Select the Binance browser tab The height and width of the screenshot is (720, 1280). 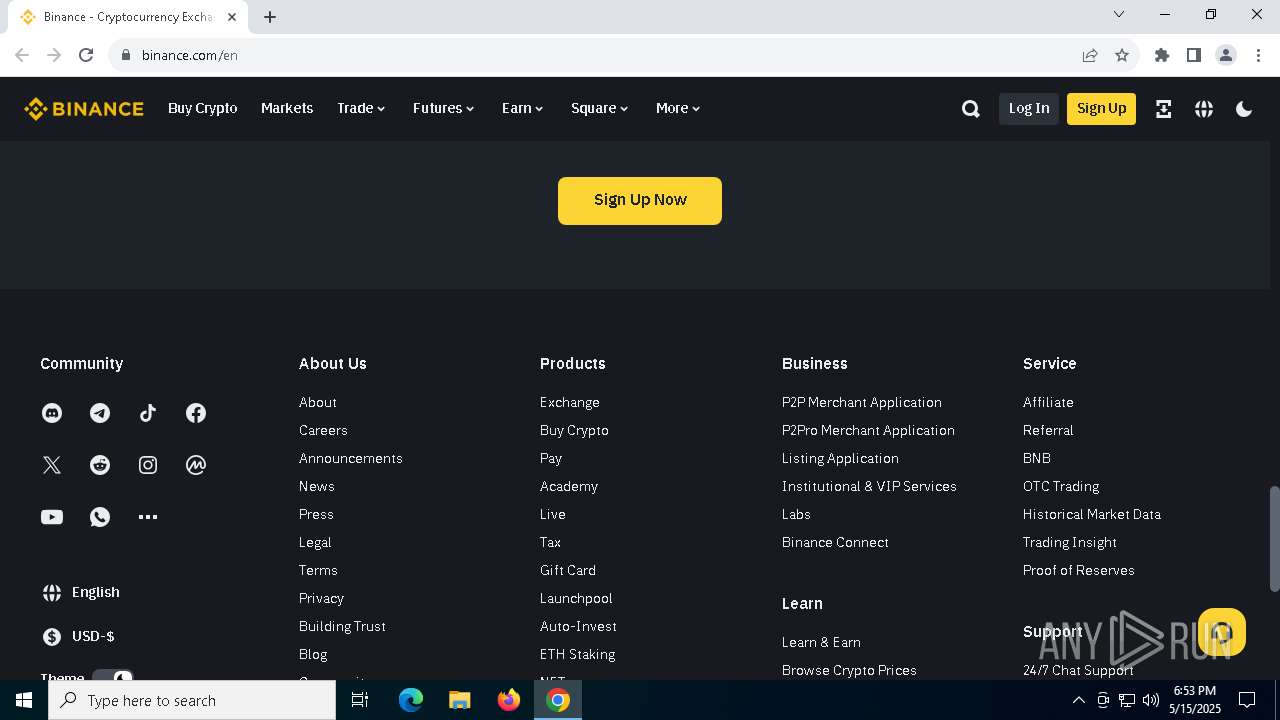pos(128,17)
